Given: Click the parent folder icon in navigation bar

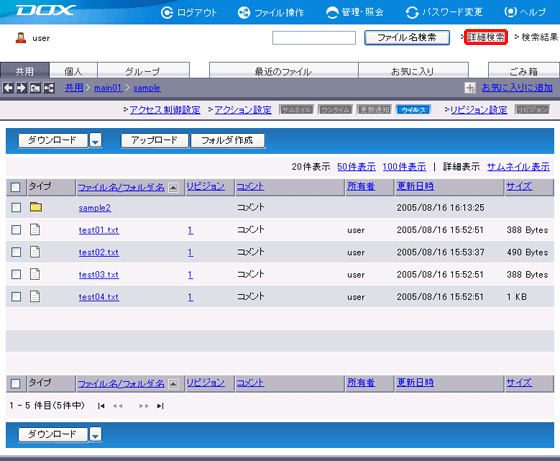Looking at the screenshot, I should click(x=35, y=87).
